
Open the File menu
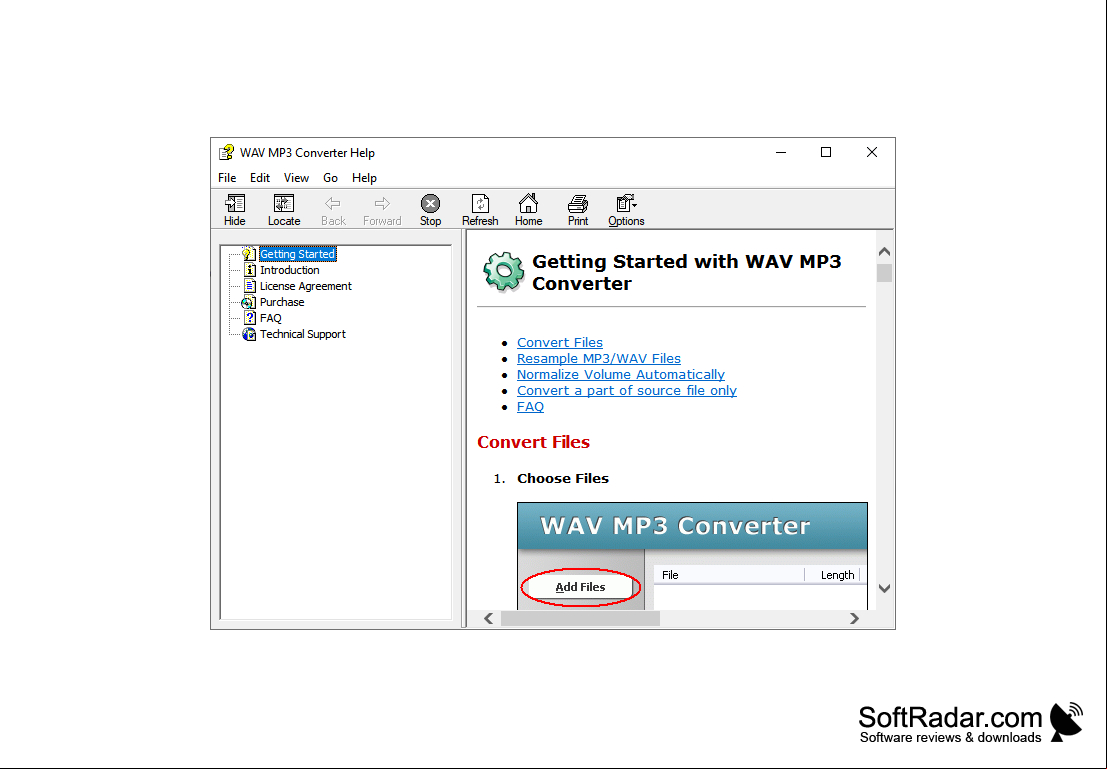coord(227,178)
